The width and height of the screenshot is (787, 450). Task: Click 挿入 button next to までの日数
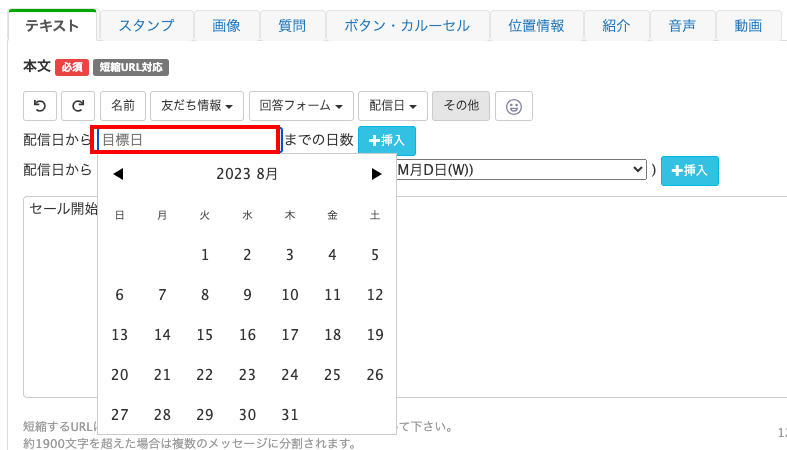click(x=387, y=141)
